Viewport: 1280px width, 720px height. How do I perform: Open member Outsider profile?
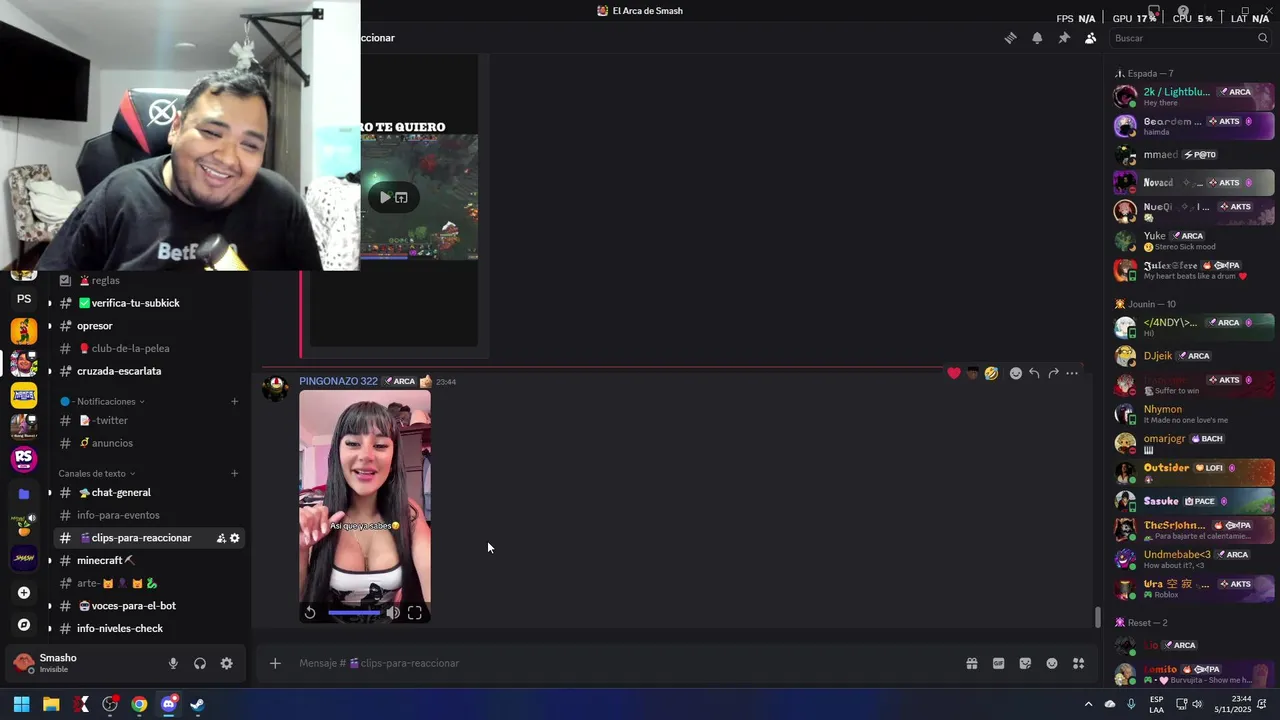pyautogui.click(x=1194, y=472)
